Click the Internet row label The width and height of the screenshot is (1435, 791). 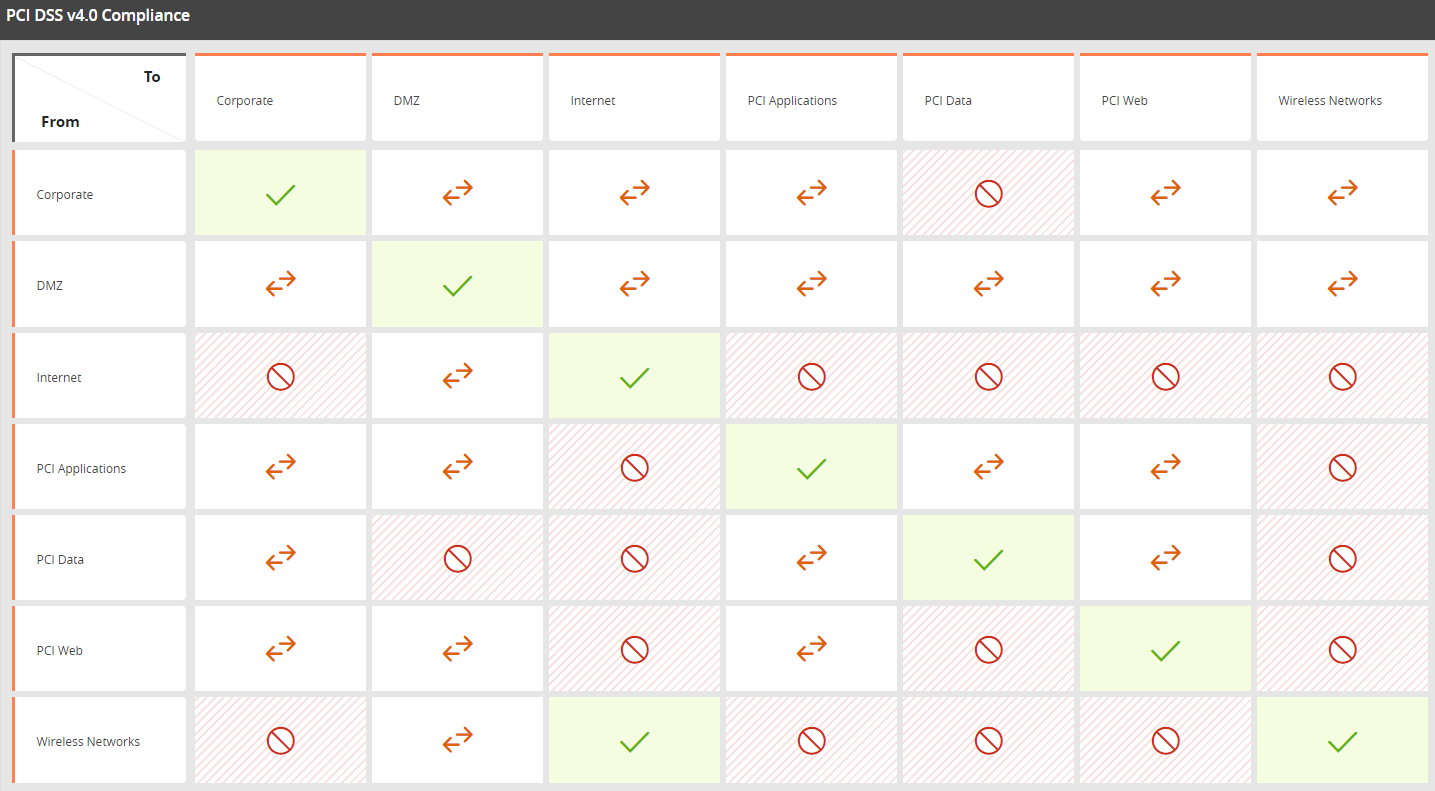tap(98, 375)
